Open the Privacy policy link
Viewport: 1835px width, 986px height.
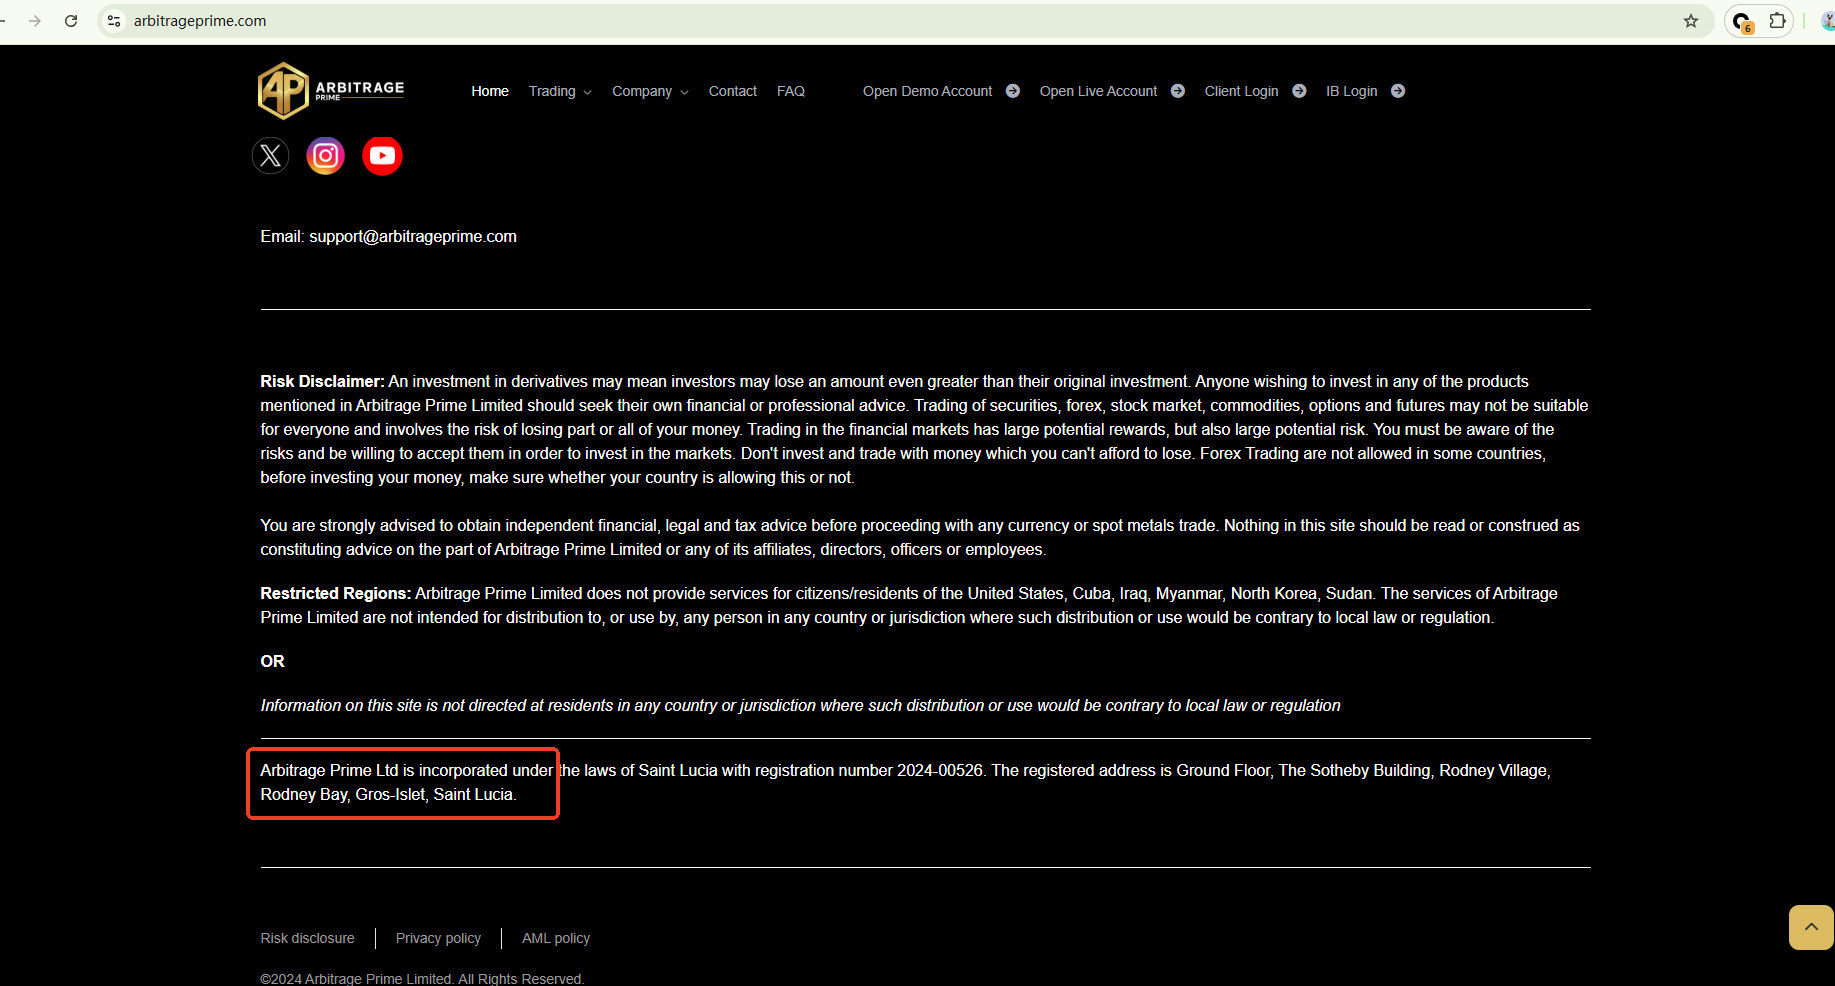[438, 938]
